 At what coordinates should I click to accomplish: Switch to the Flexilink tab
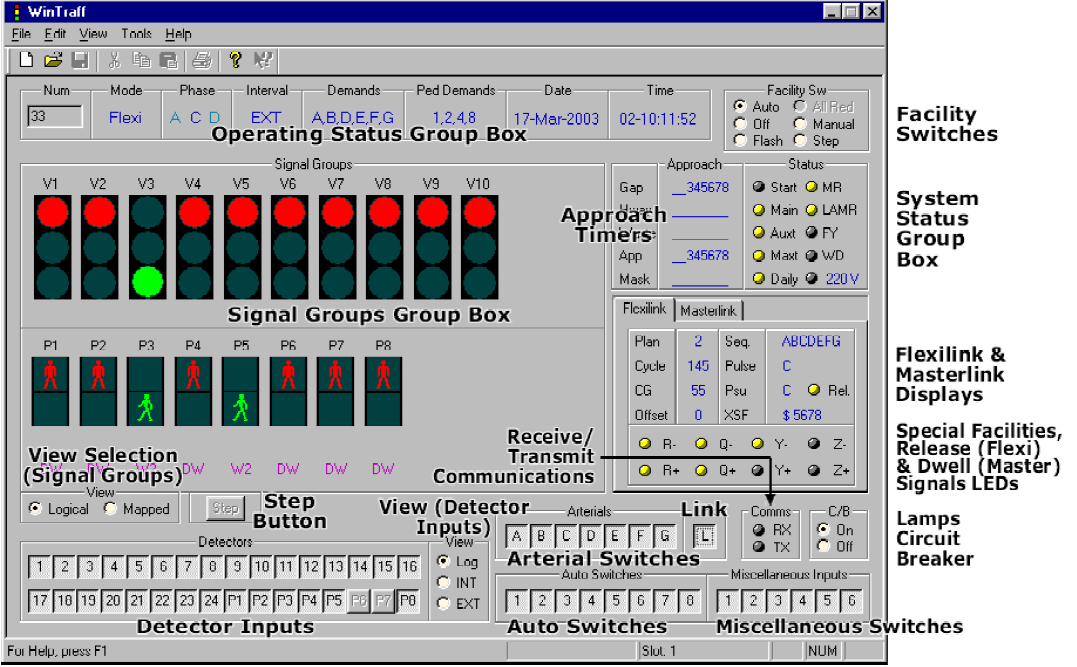[x=644, y=309]
